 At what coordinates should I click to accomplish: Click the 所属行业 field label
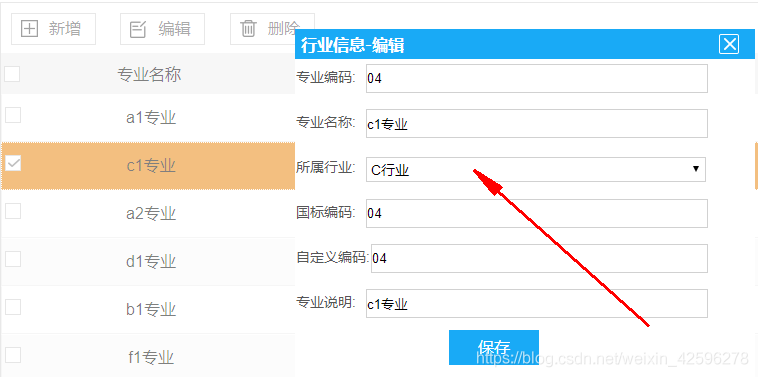[x=325, y=167]
